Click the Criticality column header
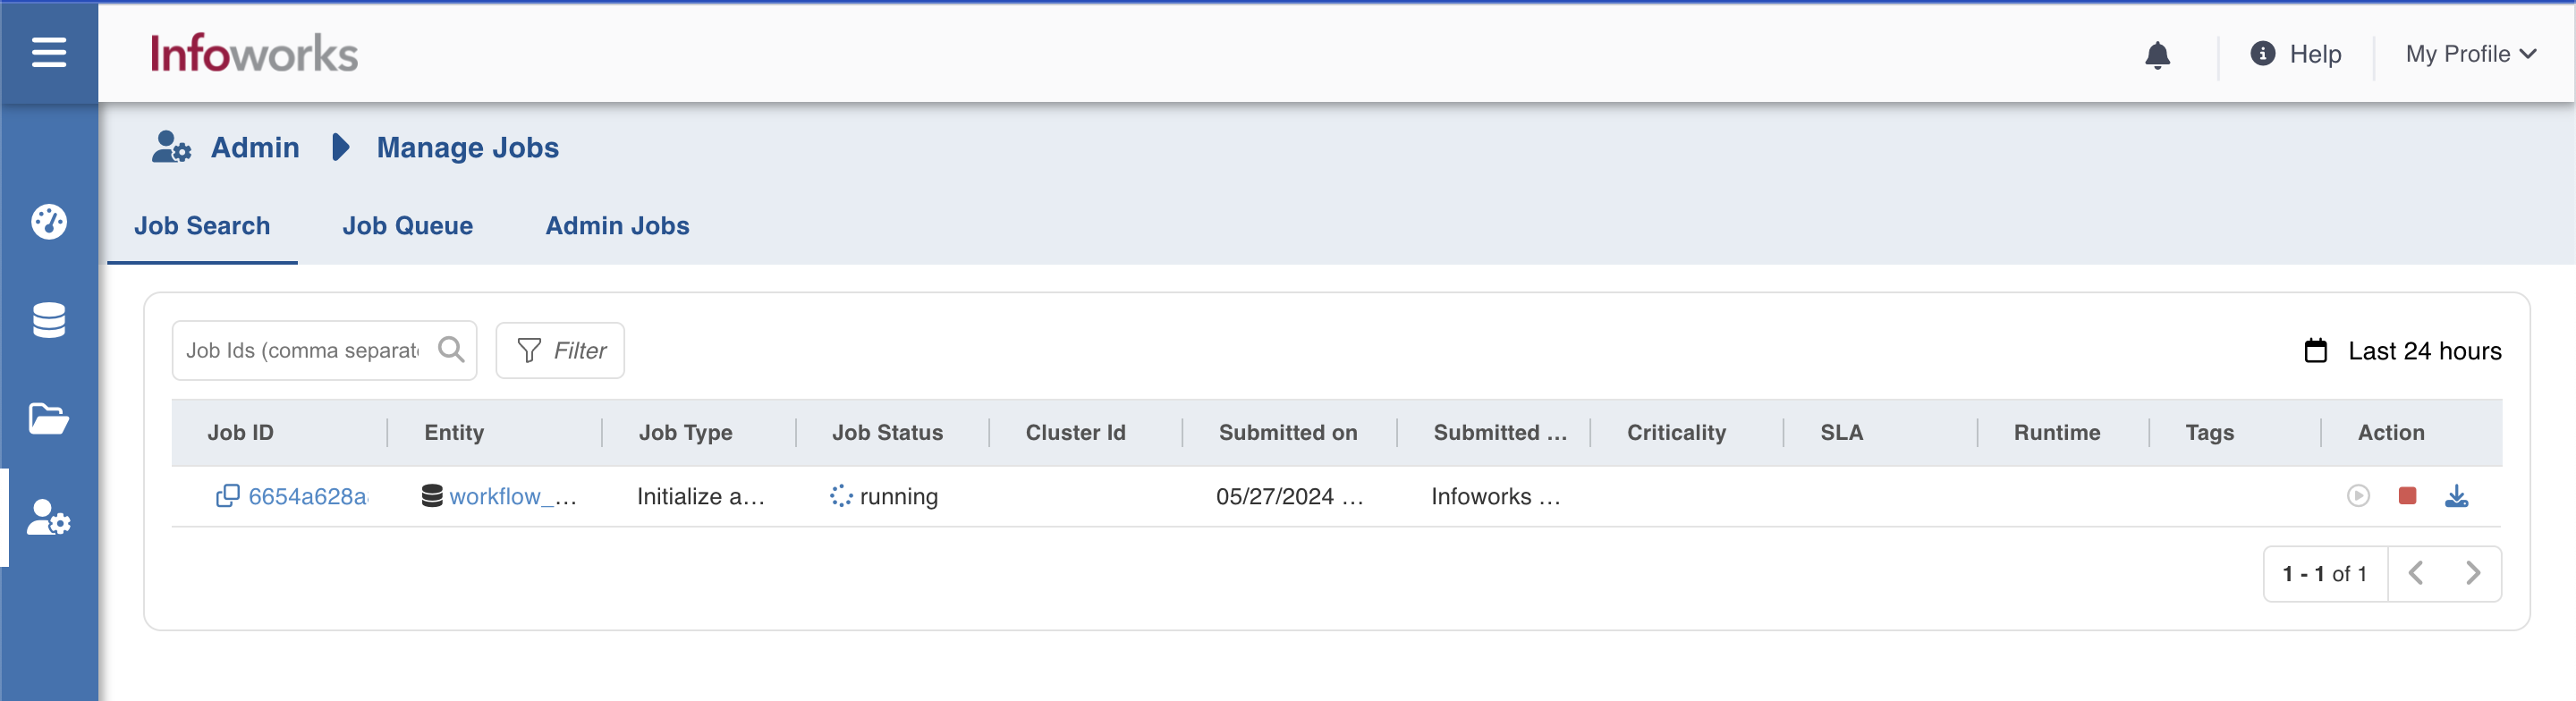This screenshot has width=2576, height=701. 1676,432
